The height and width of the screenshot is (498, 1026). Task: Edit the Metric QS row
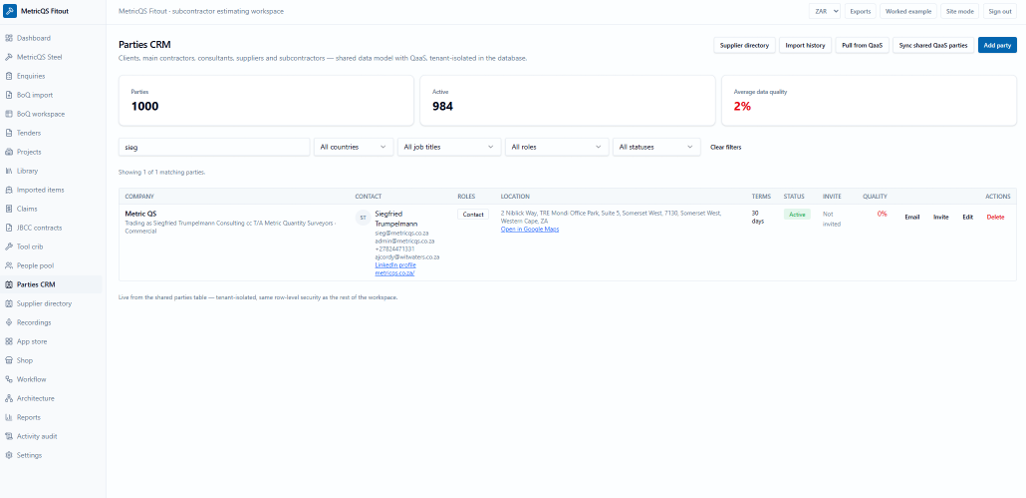point(968,217)
